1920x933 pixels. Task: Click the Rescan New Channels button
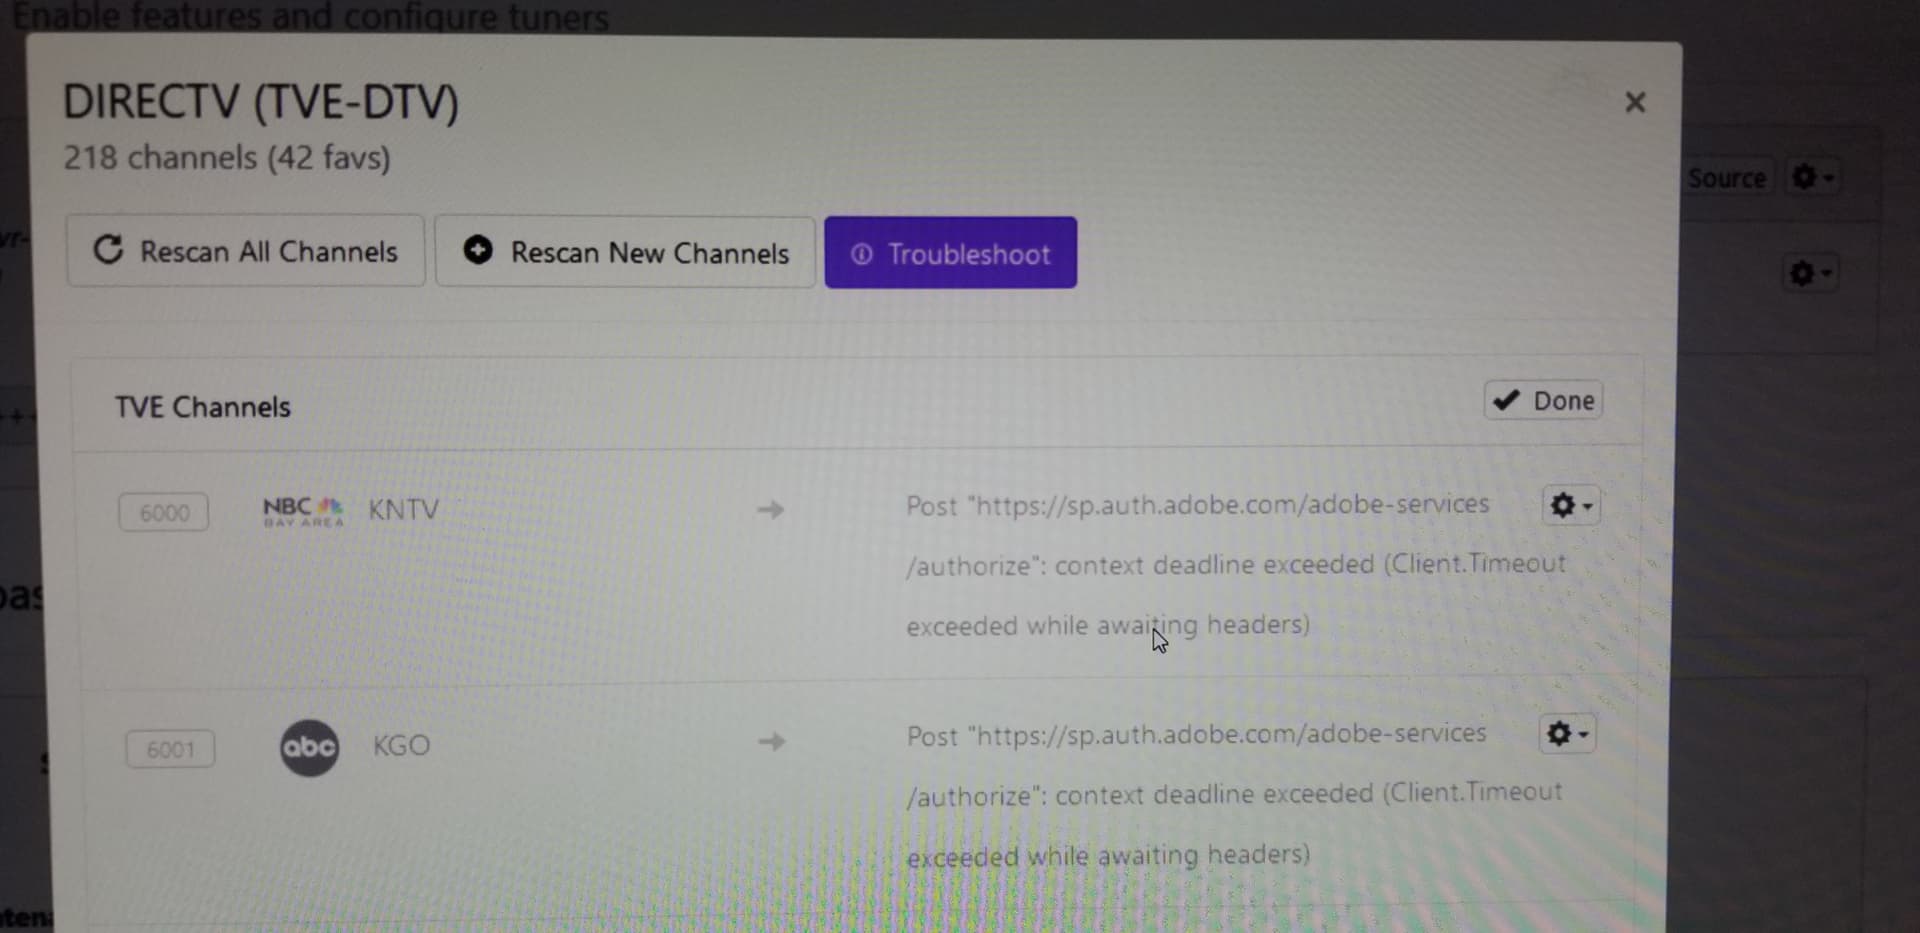click(625, 253)
